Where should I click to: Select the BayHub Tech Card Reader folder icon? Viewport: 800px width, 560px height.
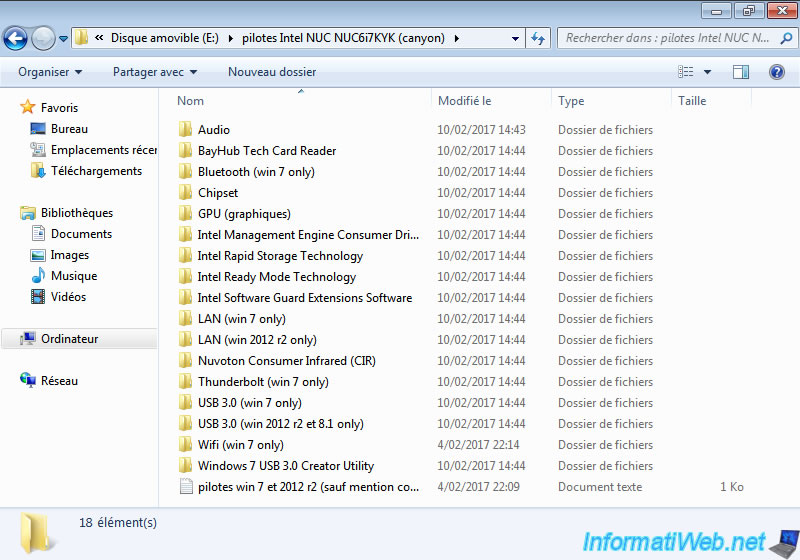[x=186, y=150]
